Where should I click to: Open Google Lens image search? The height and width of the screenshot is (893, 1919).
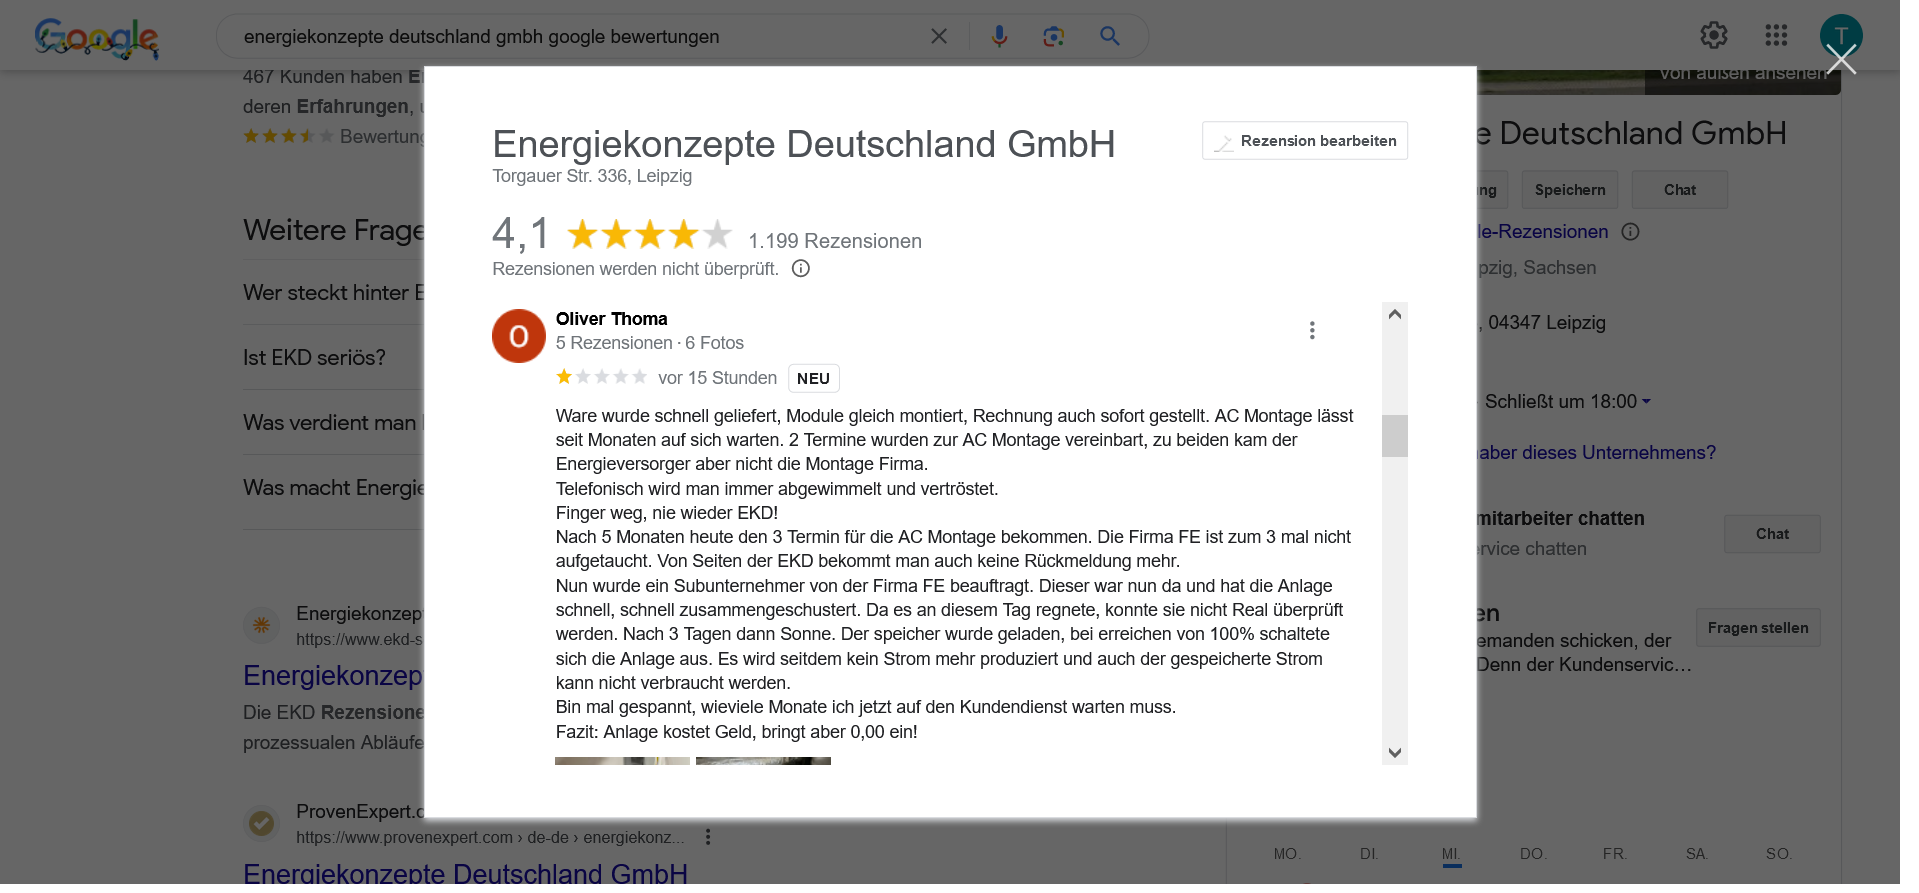click(1053, 37)
